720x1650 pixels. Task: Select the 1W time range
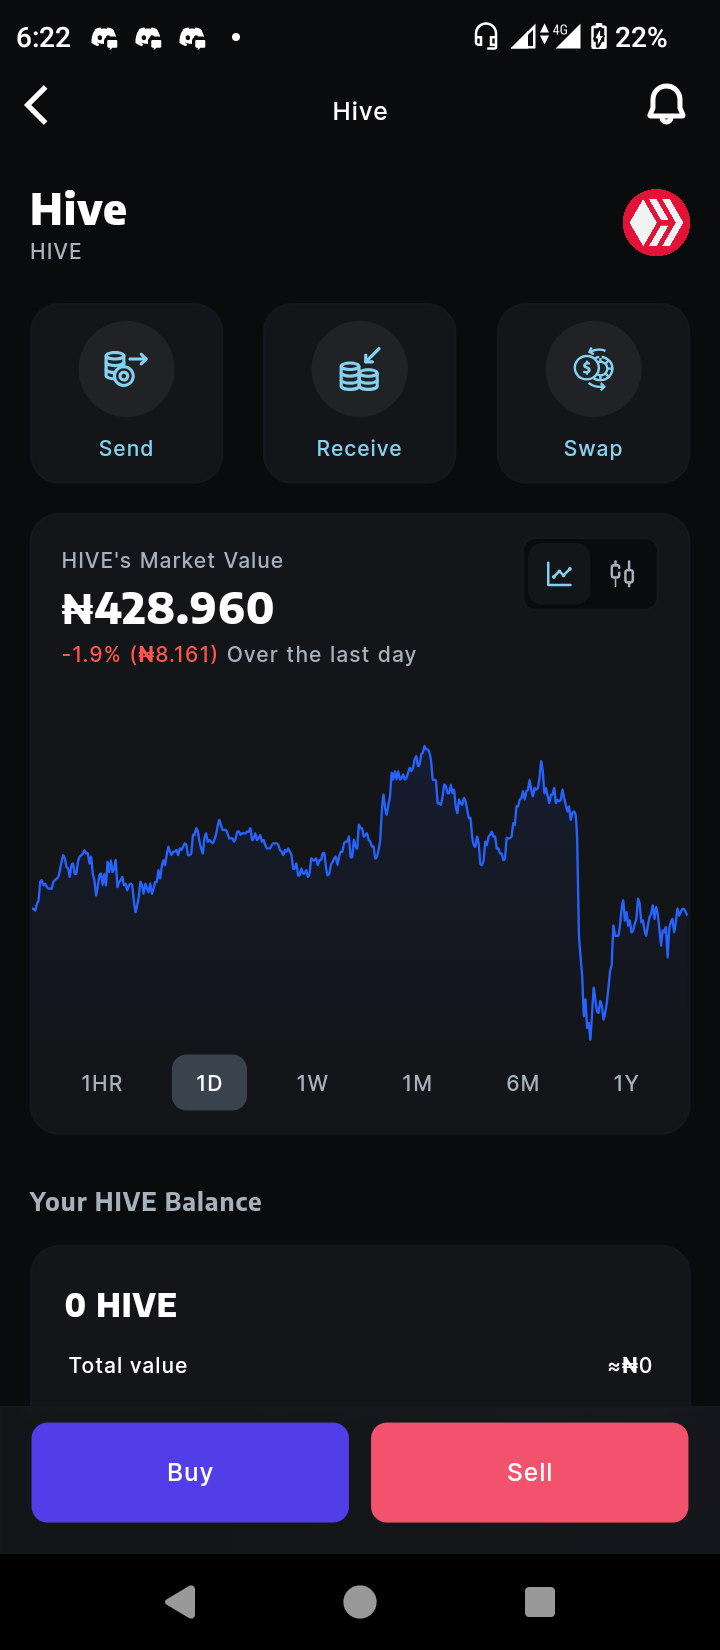click(x=312, y=1083)
